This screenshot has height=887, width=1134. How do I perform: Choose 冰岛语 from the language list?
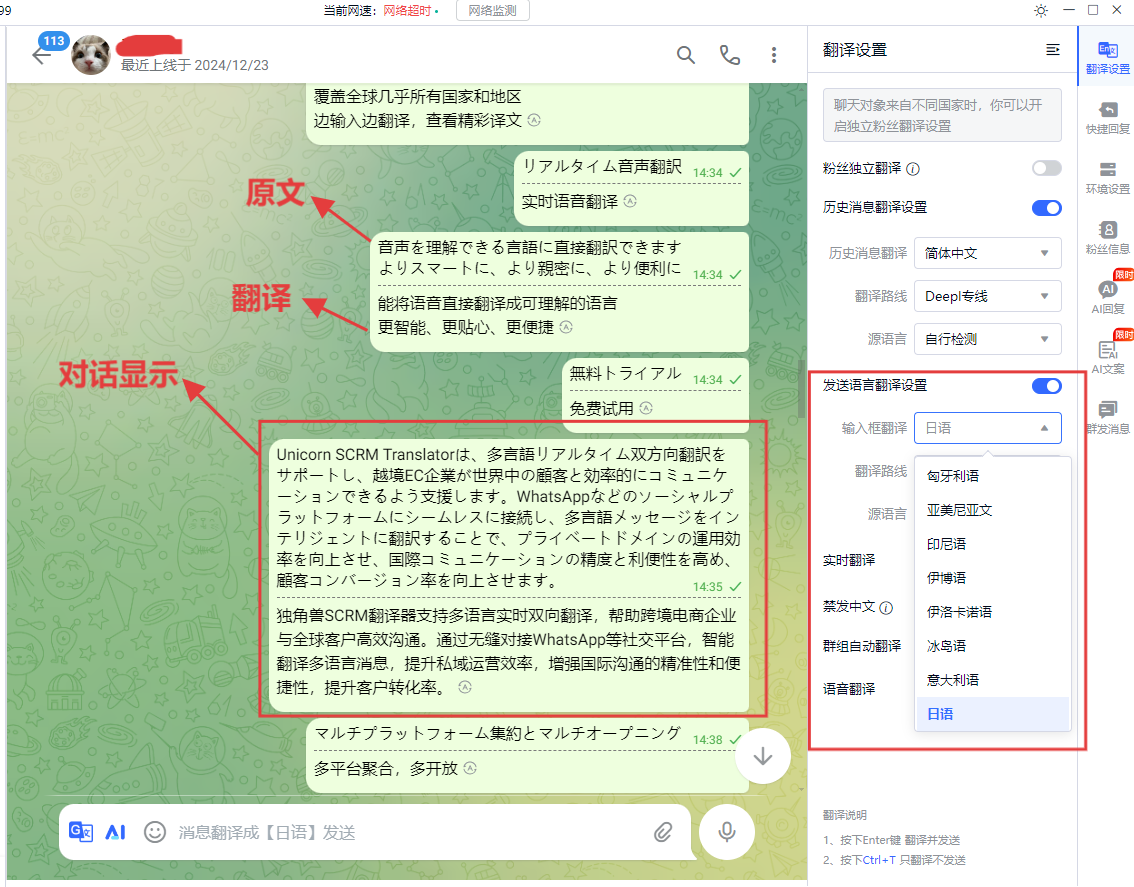click(993, 646)
